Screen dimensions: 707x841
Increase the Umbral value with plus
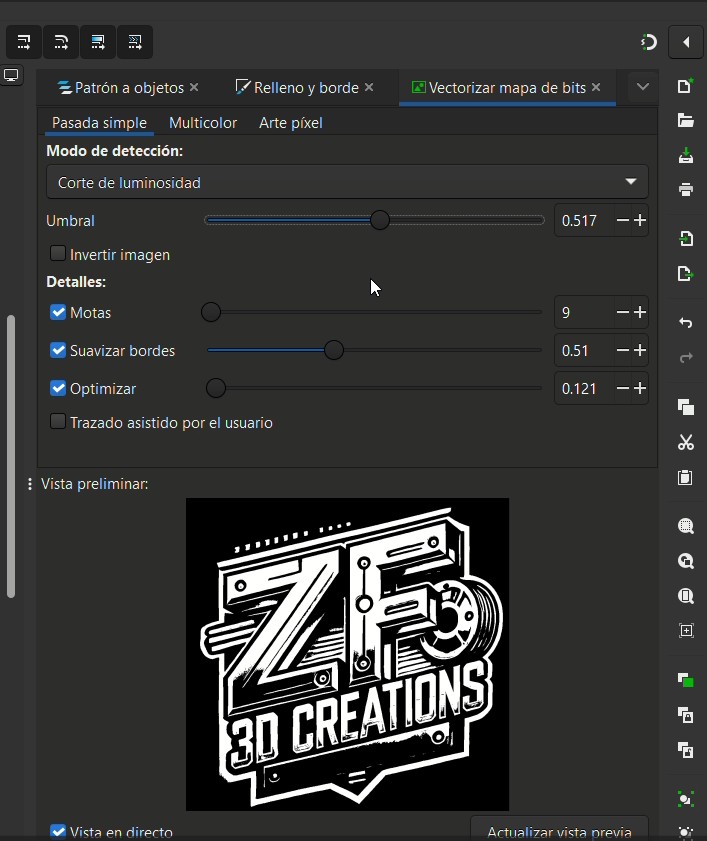[x=639, y=220]
